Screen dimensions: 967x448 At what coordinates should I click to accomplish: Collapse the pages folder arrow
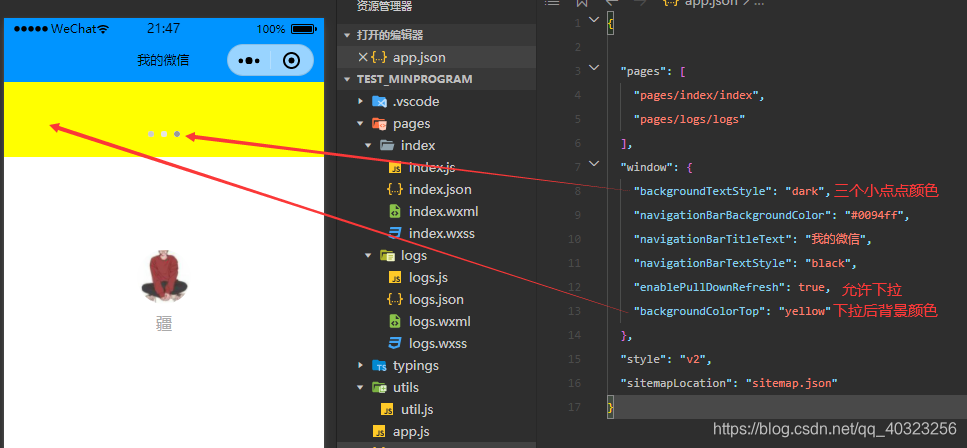click(361, 123)
